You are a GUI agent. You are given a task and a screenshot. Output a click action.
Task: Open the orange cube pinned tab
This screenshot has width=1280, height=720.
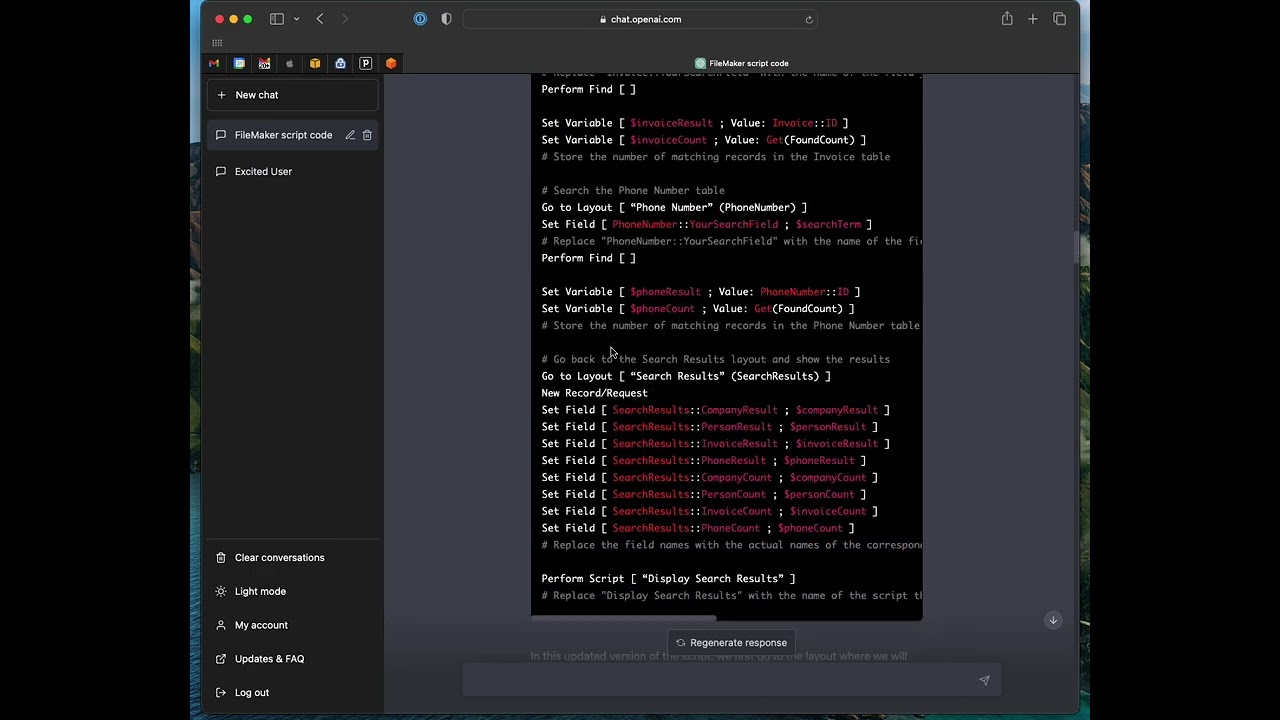[x=391, y=63]
